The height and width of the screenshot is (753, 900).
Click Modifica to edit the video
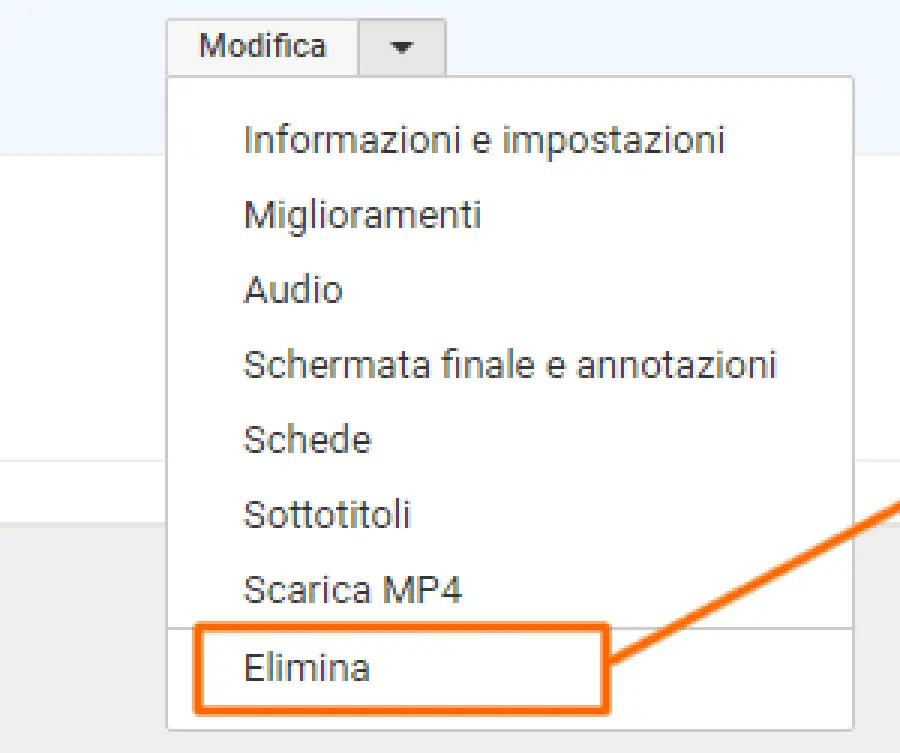263,46
